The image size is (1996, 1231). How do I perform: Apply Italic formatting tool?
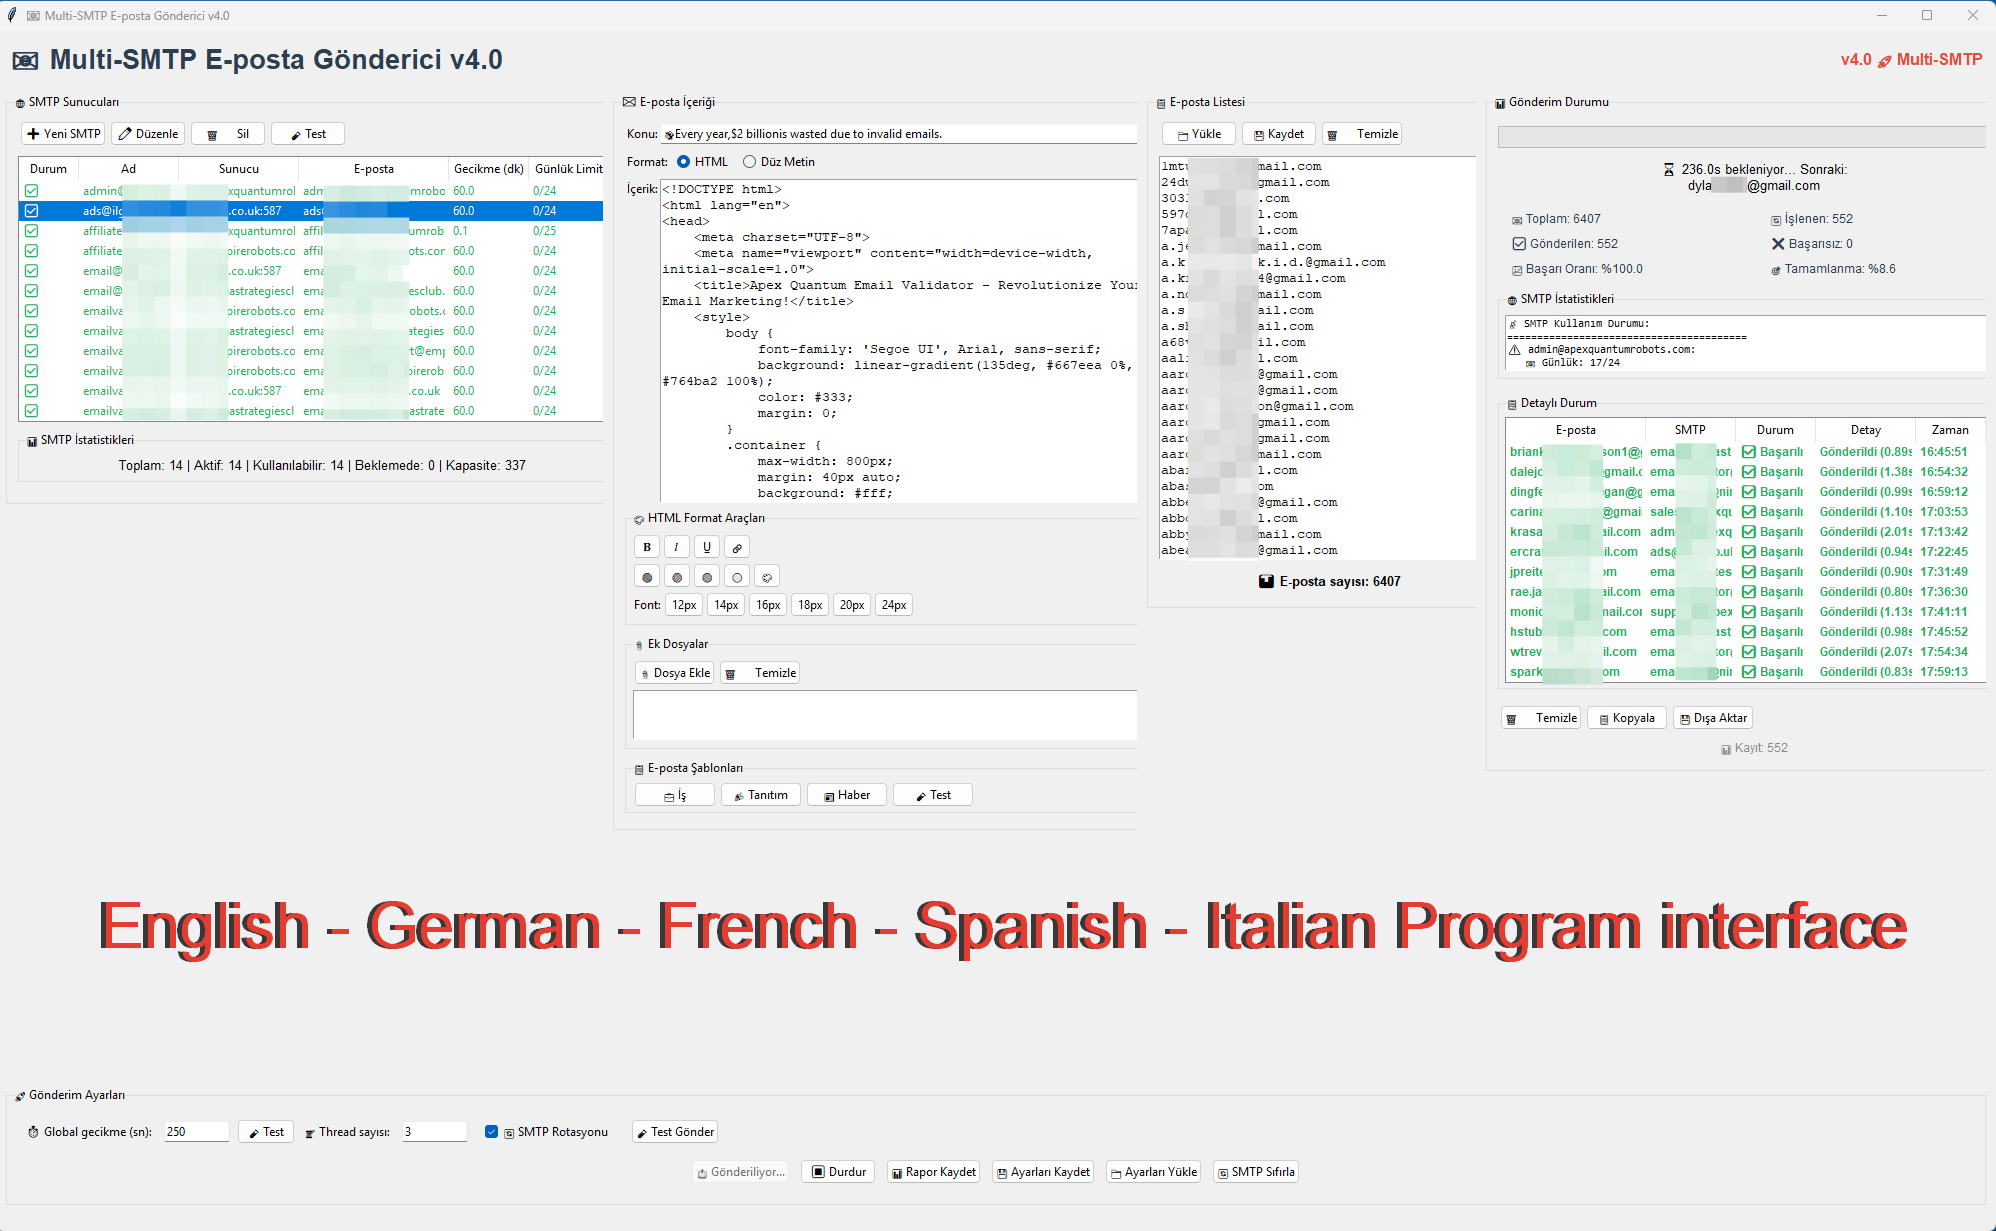click(677, 547)
